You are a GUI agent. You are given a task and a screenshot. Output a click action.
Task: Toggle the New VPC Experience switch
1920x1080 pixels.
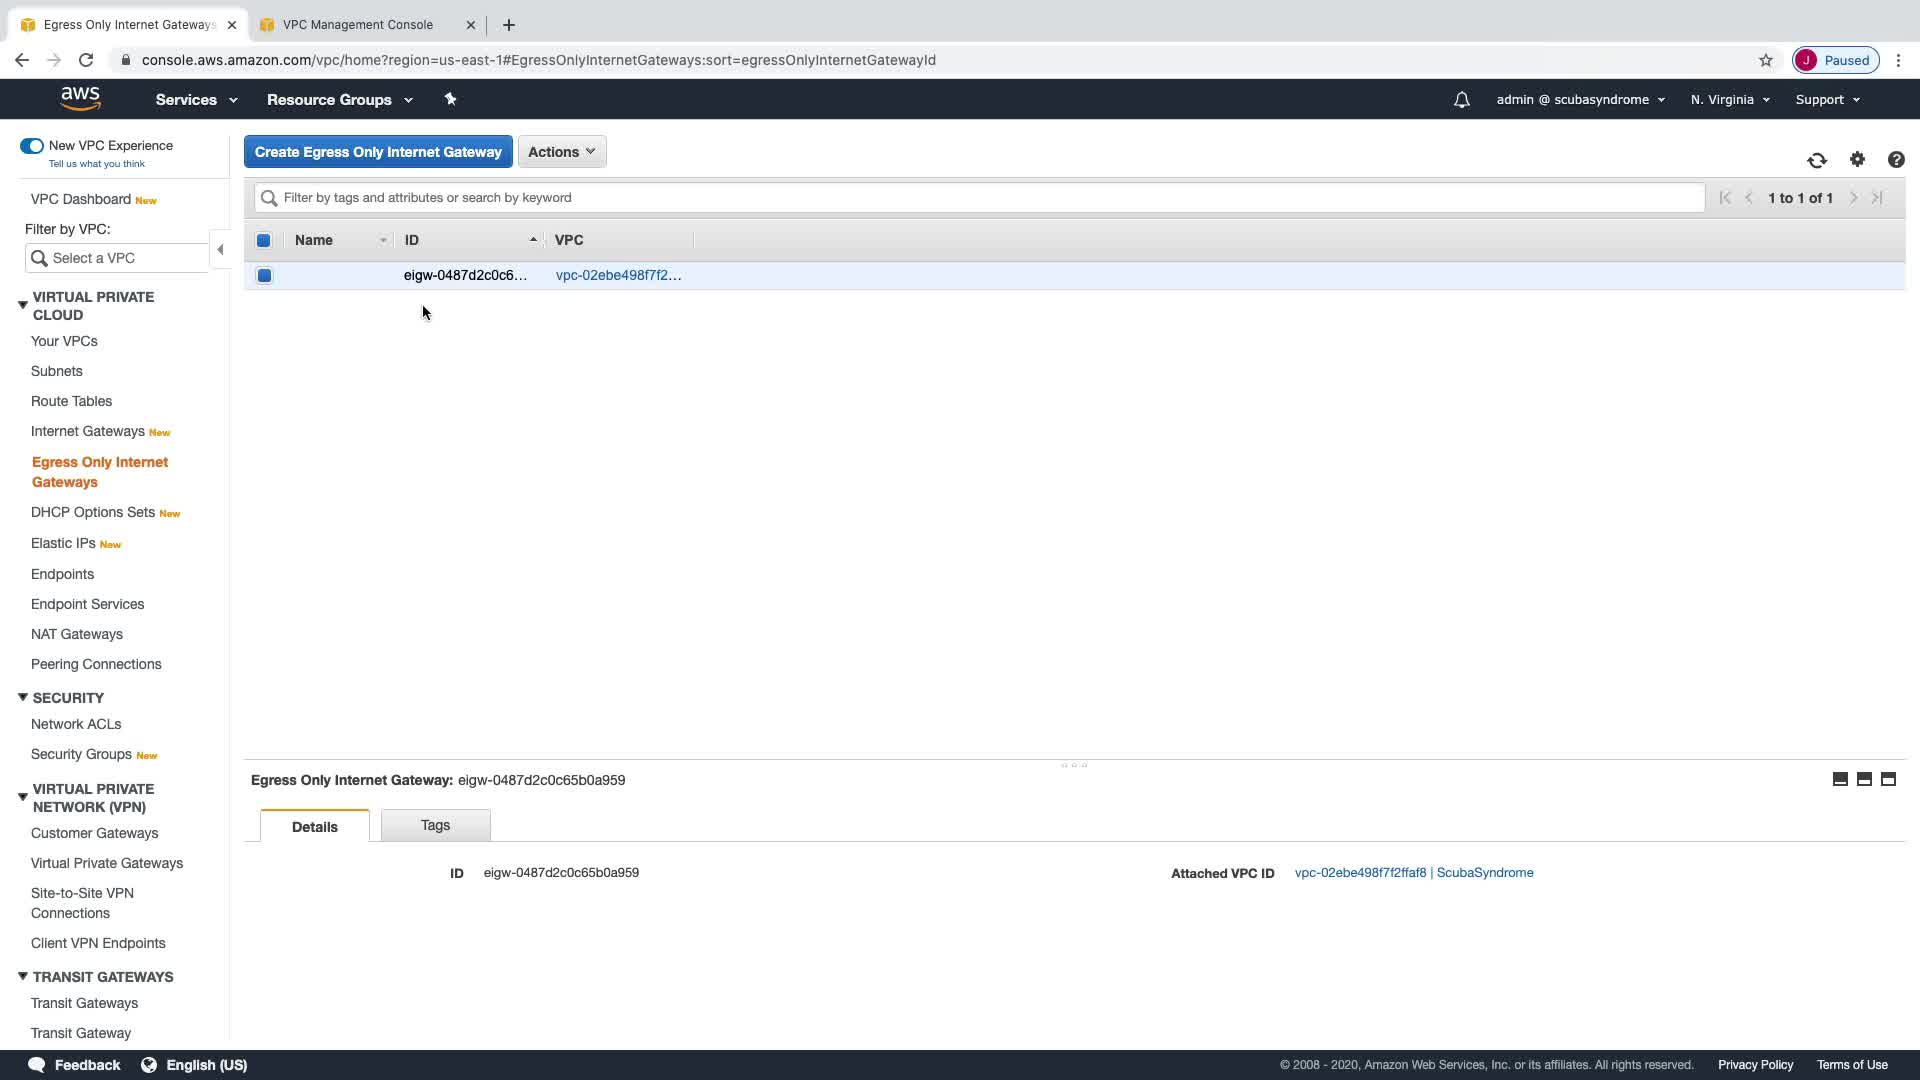(32, 146)
